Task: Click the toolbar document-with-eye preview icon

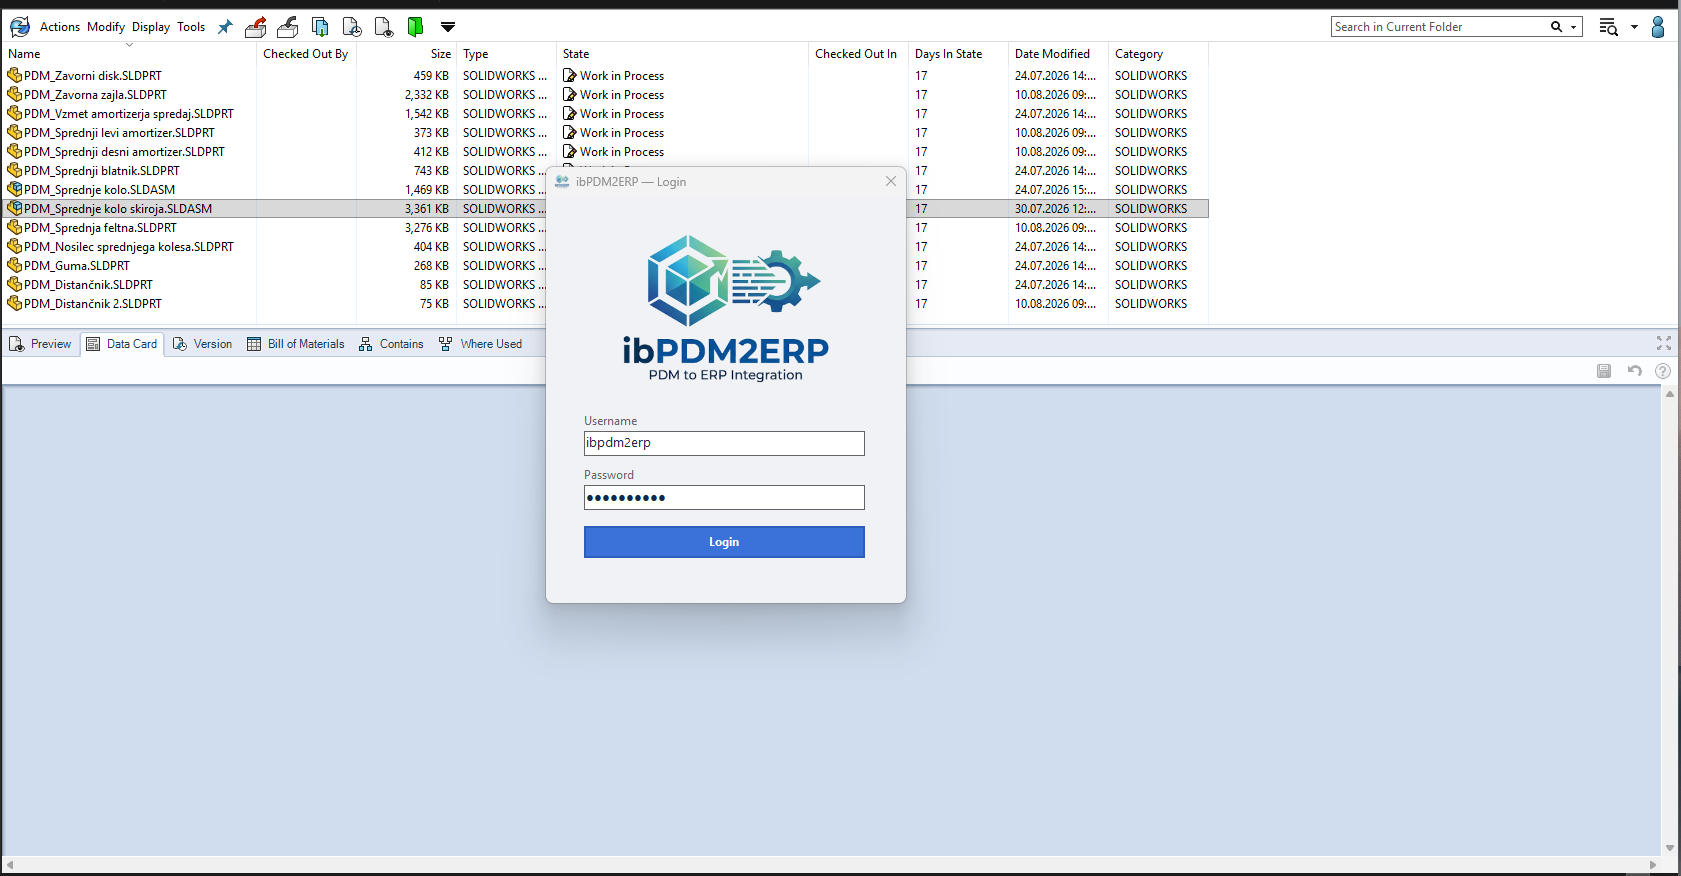Action: click(384, 27)
